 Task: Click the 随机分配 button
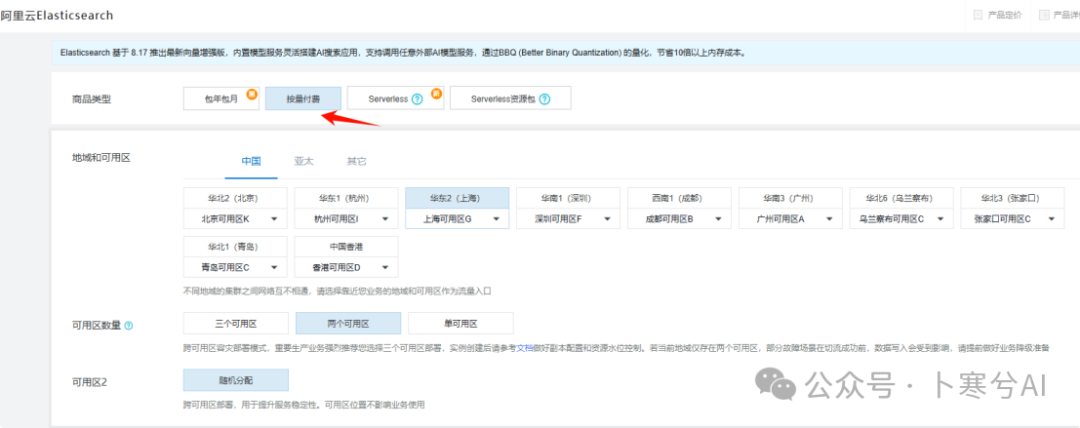tap(235, 380)
